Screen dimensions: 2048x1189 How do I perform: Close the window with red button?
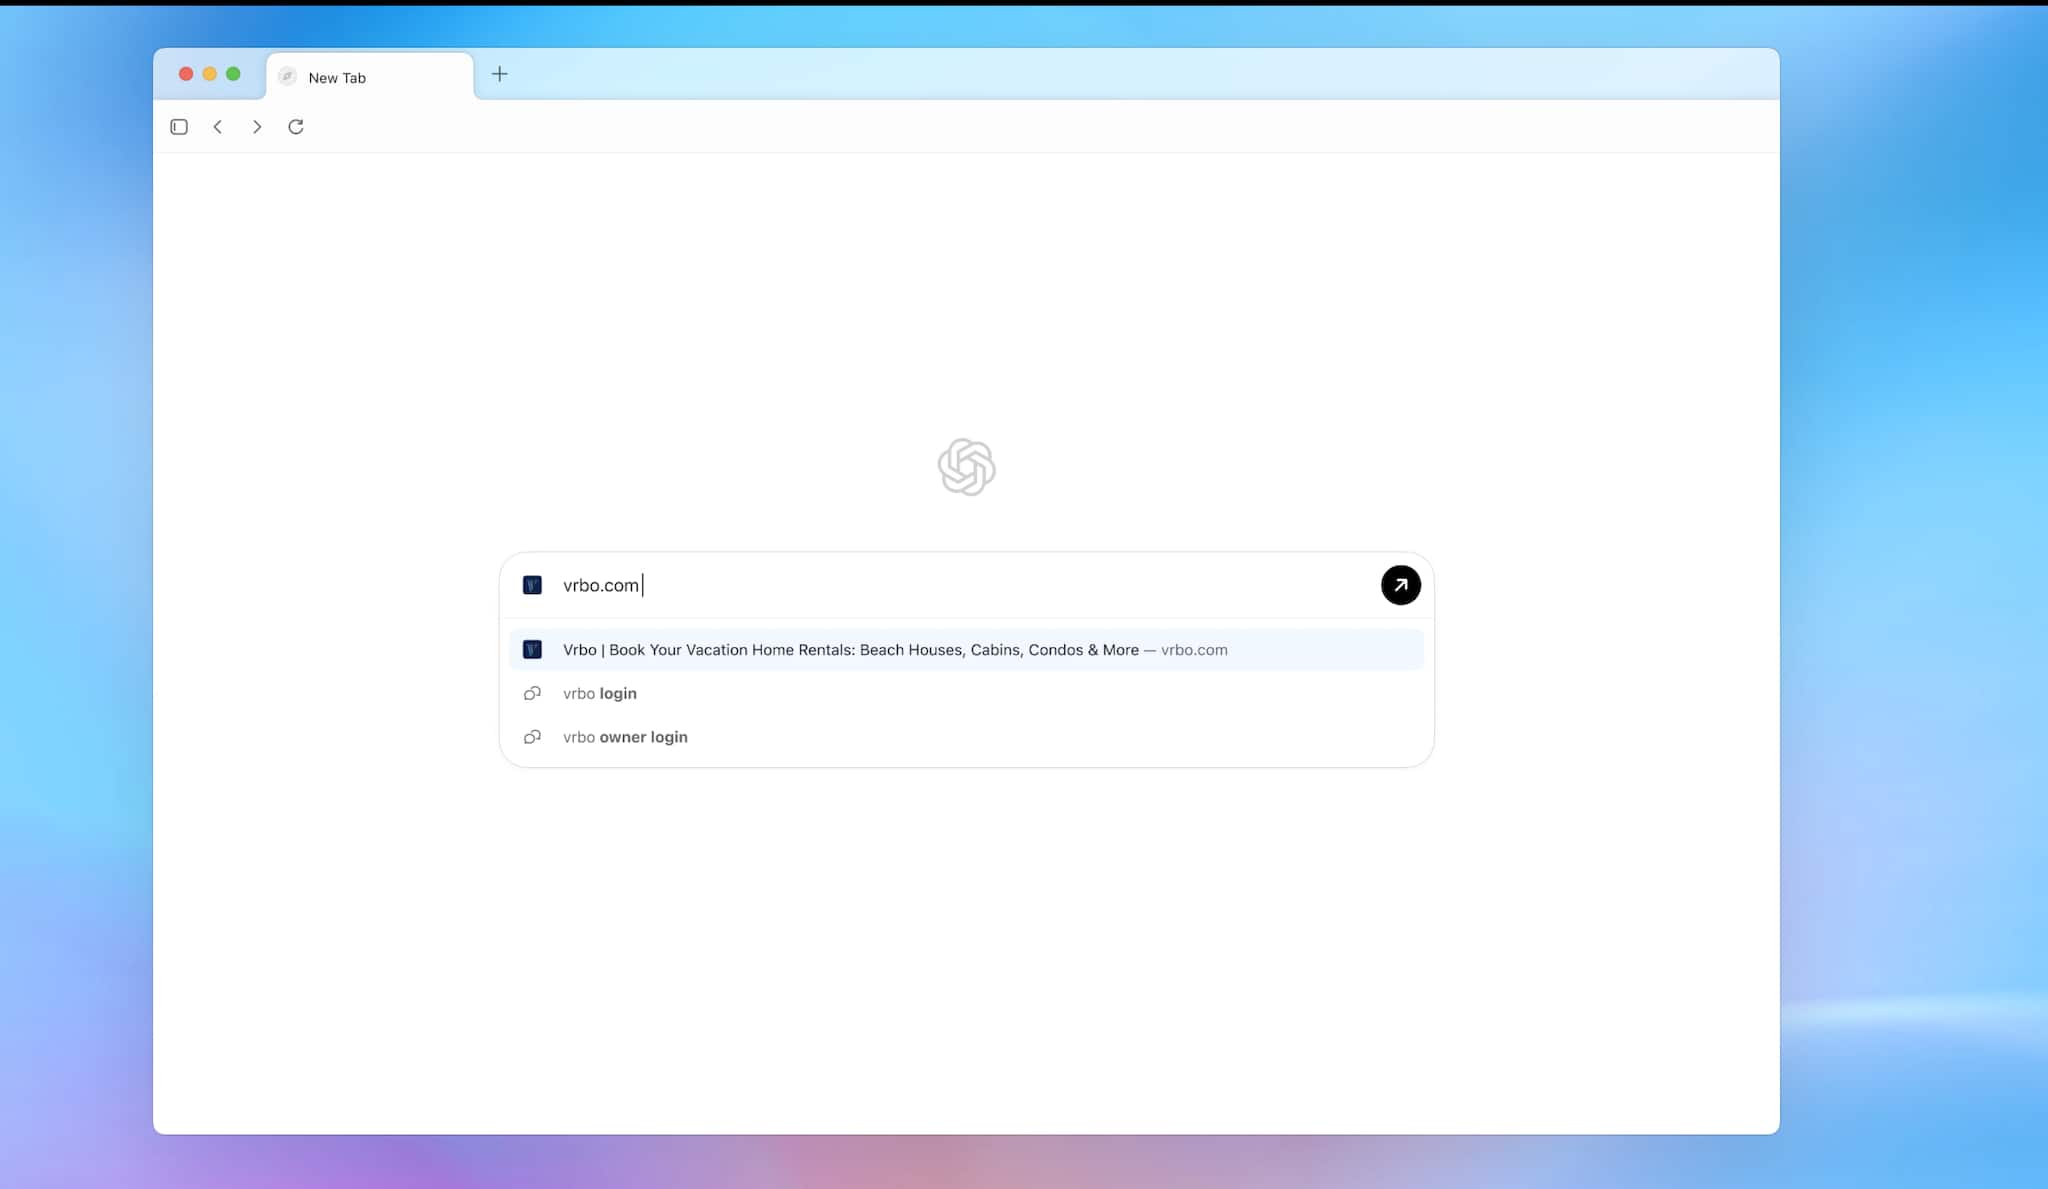(x=186, y=74)
